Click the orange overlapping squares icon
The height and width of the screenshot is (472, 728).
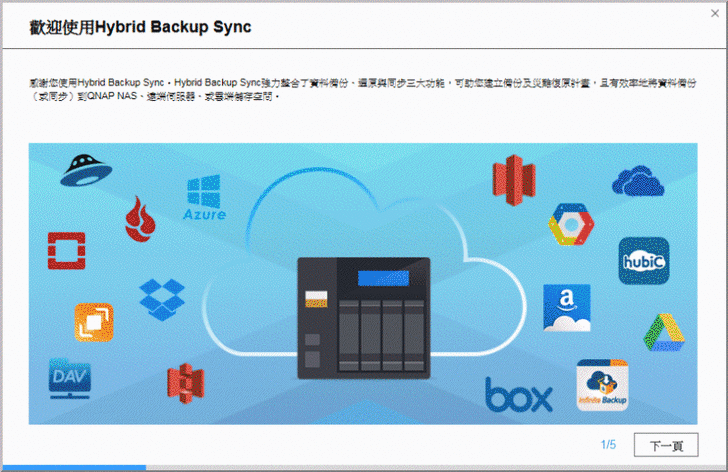point(94,322)
